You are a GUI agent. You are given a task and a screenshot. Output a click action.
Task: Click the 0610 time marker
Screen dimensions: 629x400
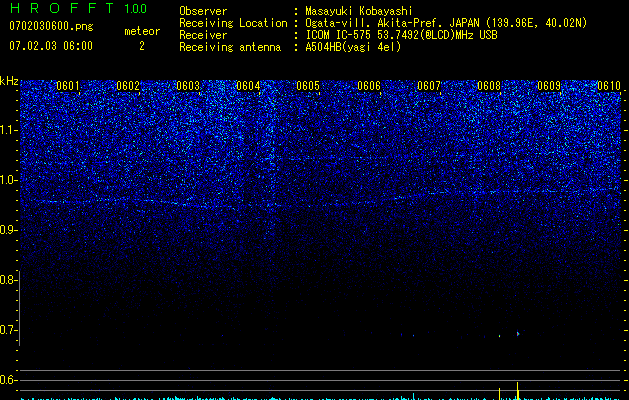pos(609,86)
